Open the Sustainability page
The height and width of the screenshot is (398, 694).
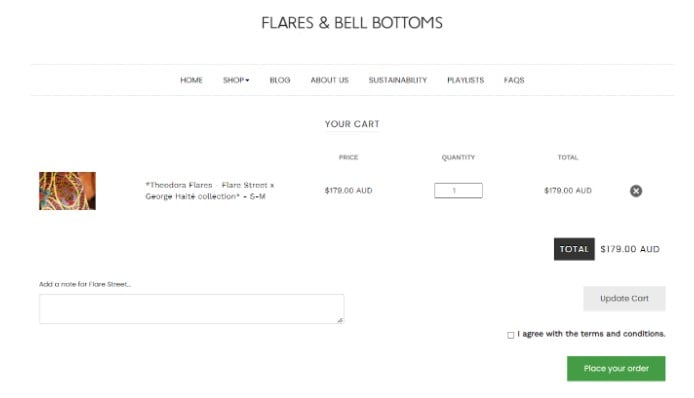(397, 80)
